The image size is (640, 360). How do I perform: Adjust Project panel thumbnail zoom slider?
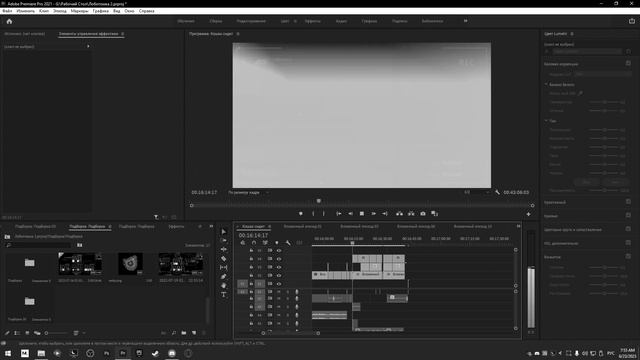click(56, 333)
